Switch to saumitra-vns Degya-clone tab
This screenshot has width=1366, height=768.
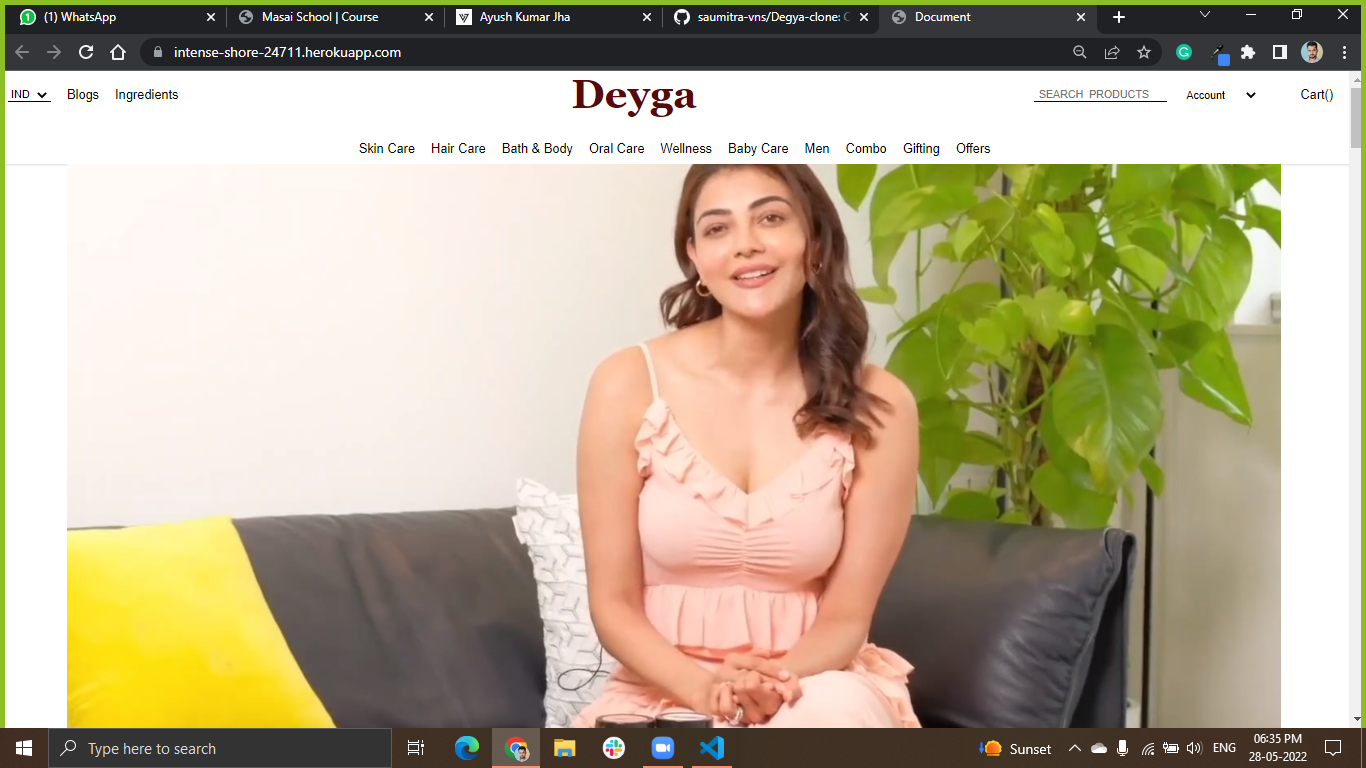(769, 17)
